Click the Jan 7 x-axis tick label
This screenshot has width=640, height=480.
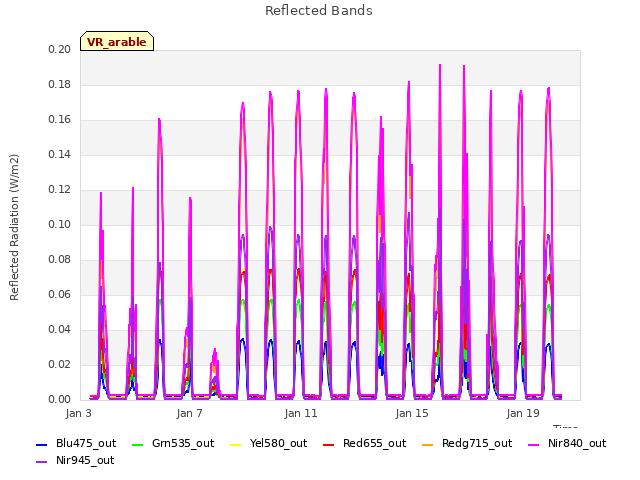(189, 413)
